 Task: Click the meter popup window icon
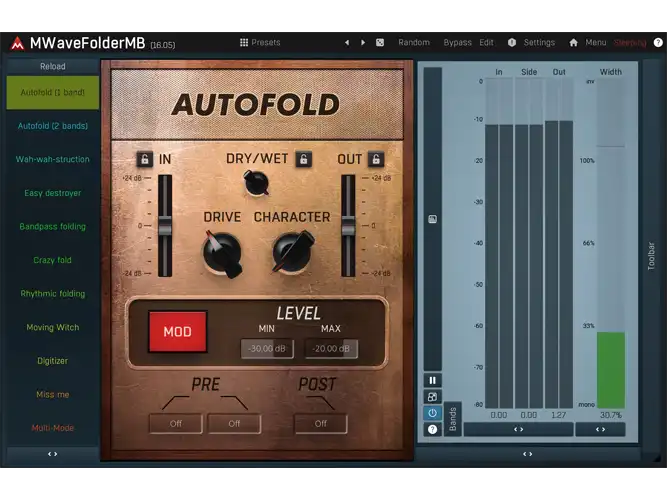coord(433,397)
